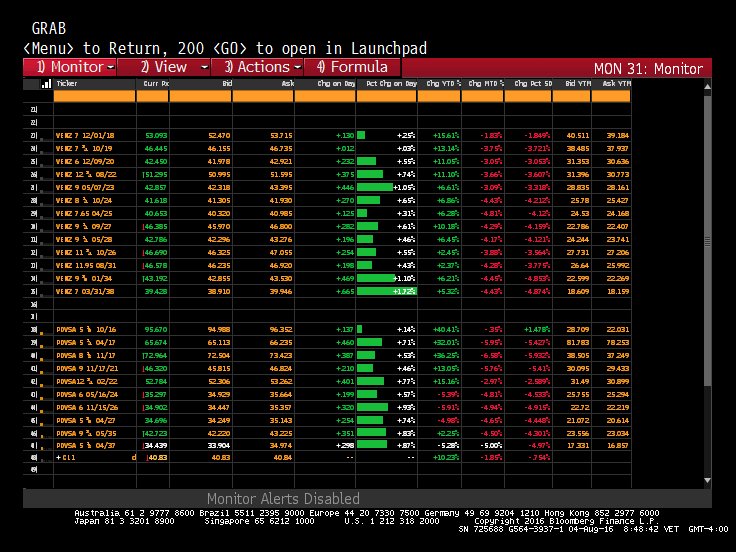Click the Ask column header
736x552 pixels.
(288, 84)
